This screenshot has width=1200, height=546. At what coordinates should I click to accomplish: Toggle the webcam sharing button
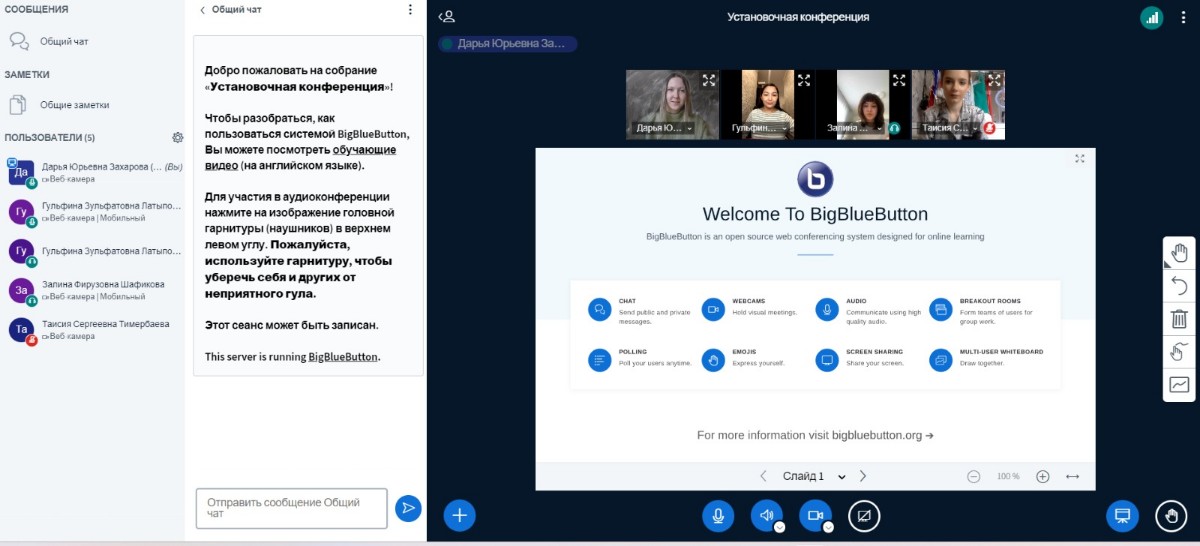pos(814,515)
